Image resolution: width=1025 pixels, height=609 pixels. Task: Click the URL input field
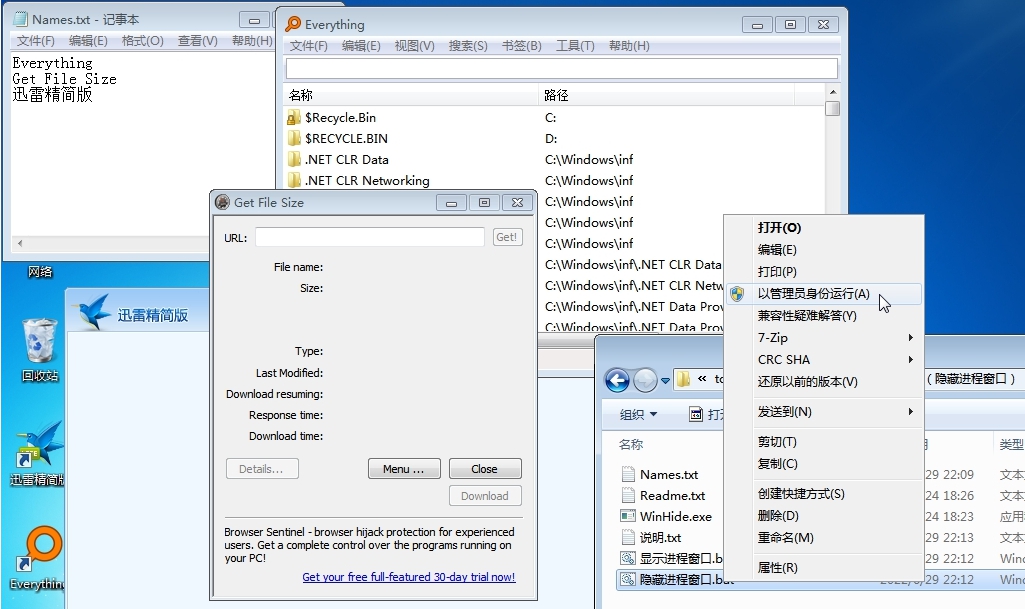(370, 237)
